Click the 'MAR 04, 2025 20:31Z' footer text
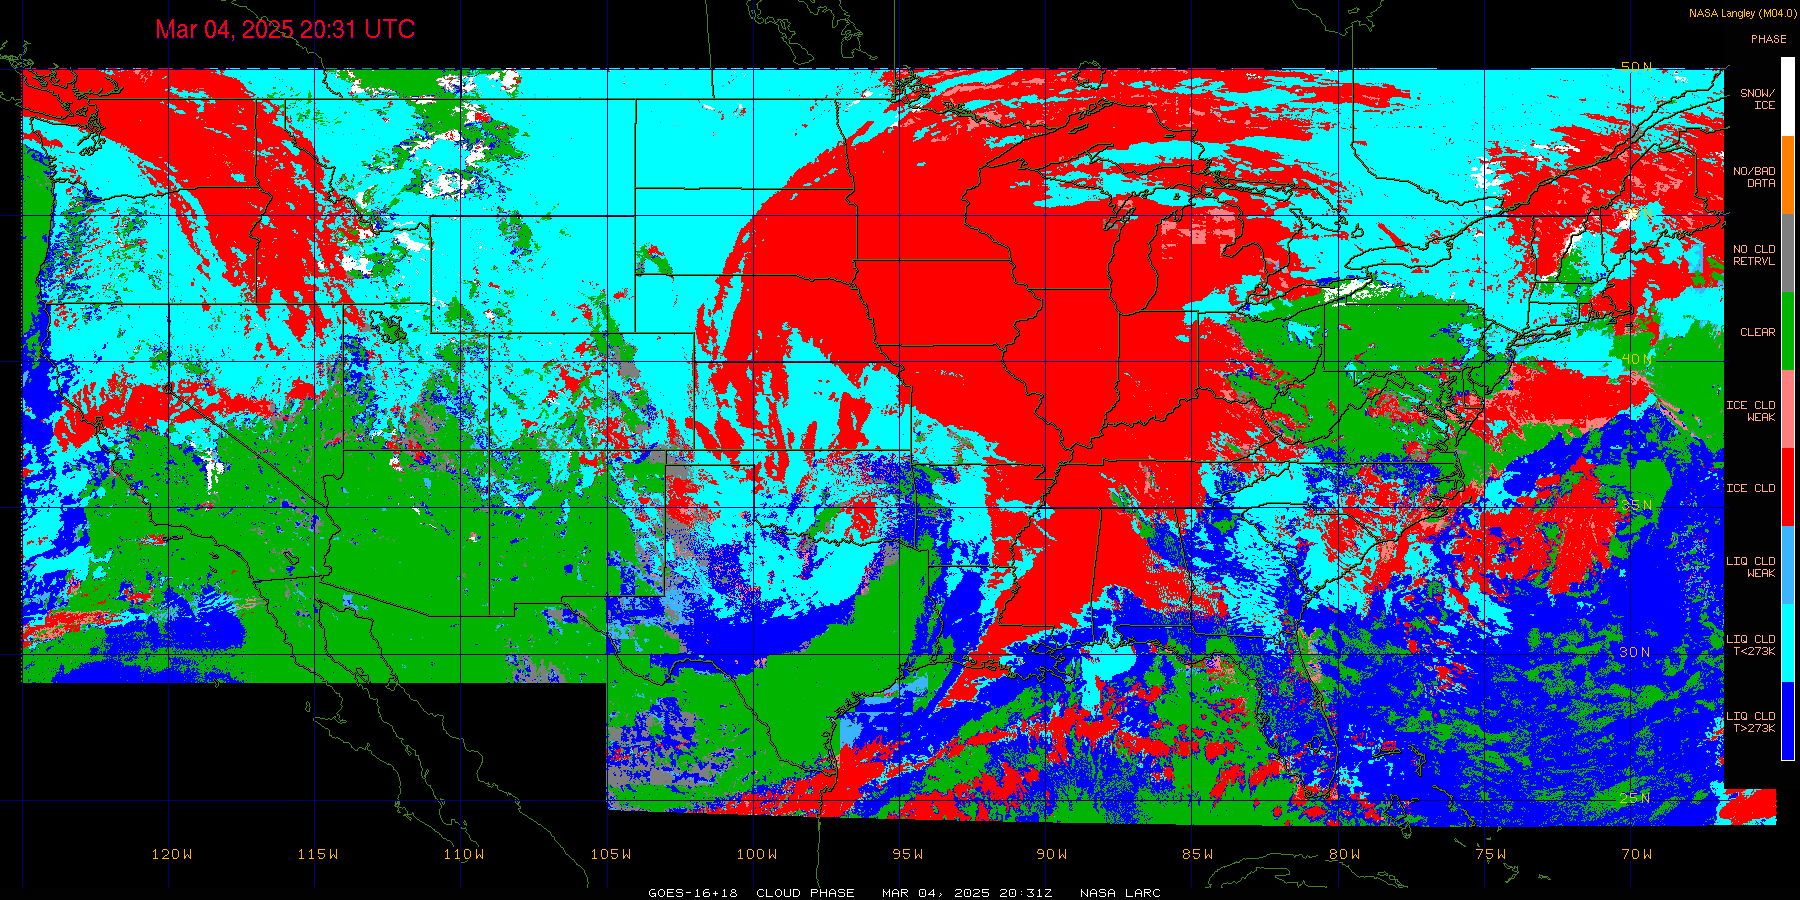1800x900 pixels. tap(967, 893)
